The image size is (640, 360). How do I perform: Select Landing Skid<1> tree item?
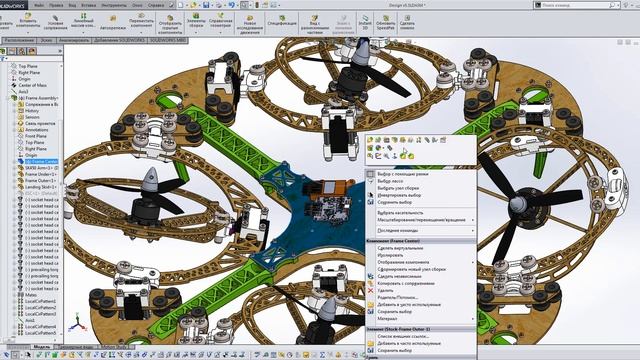40,187
